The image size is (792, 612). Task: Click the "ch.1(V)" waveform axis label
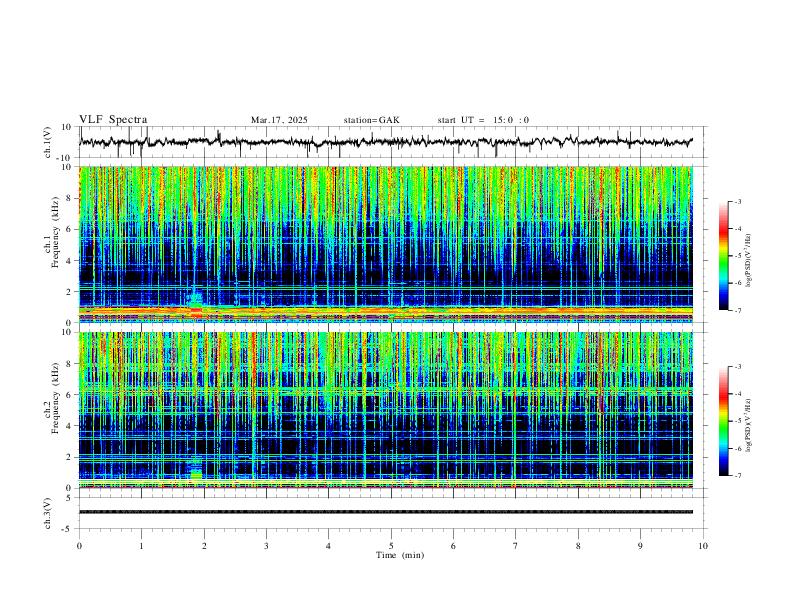point(48,142)
